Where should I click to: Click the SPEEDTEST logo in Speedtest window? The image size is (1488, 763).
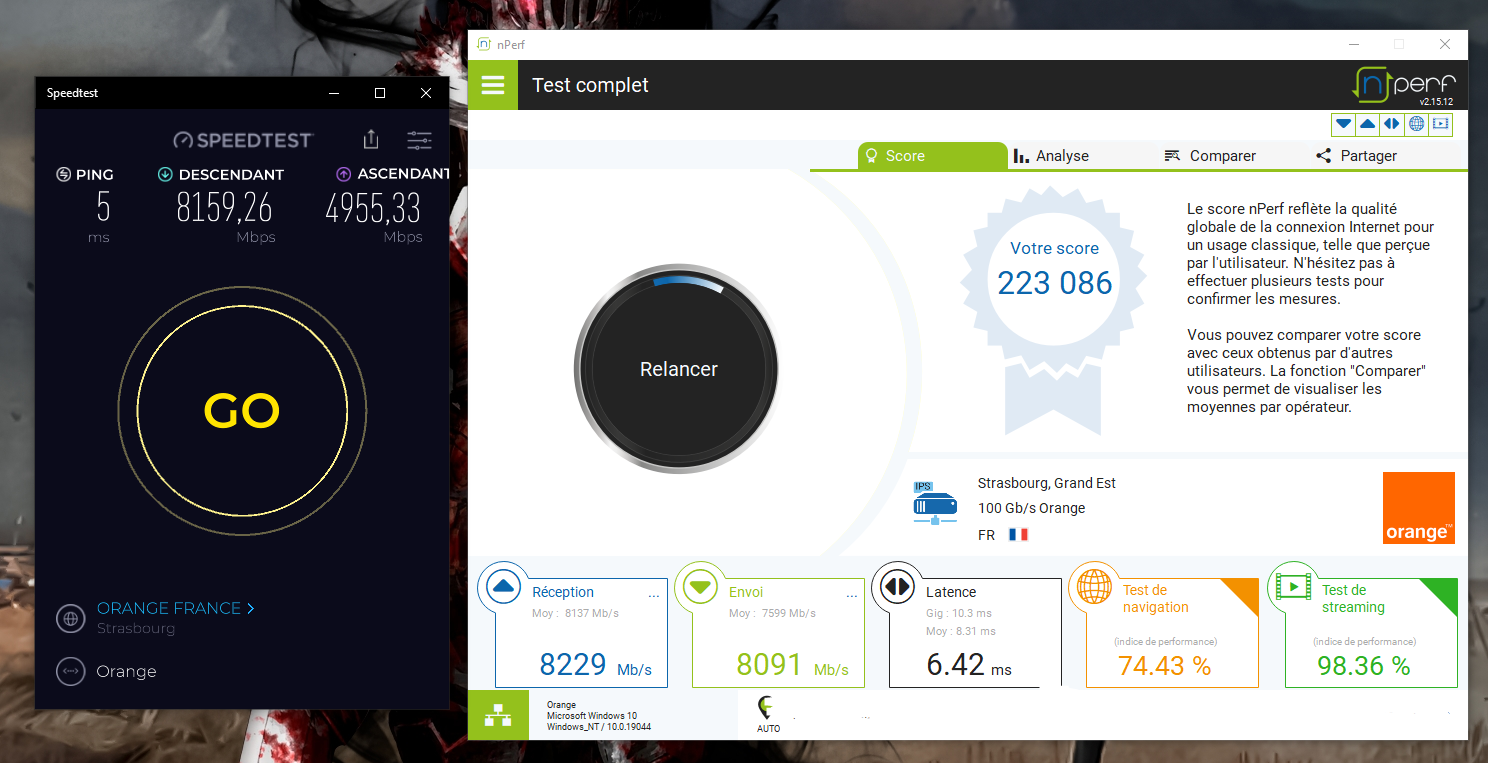point(243,140)
